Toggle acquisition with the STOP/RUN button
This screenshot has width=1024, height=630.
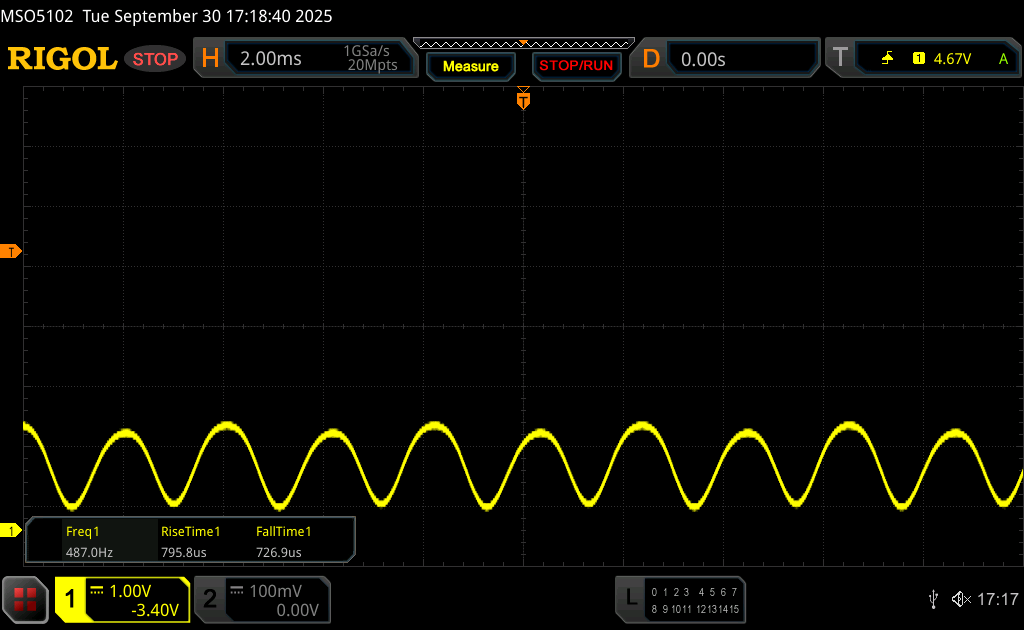575,66
